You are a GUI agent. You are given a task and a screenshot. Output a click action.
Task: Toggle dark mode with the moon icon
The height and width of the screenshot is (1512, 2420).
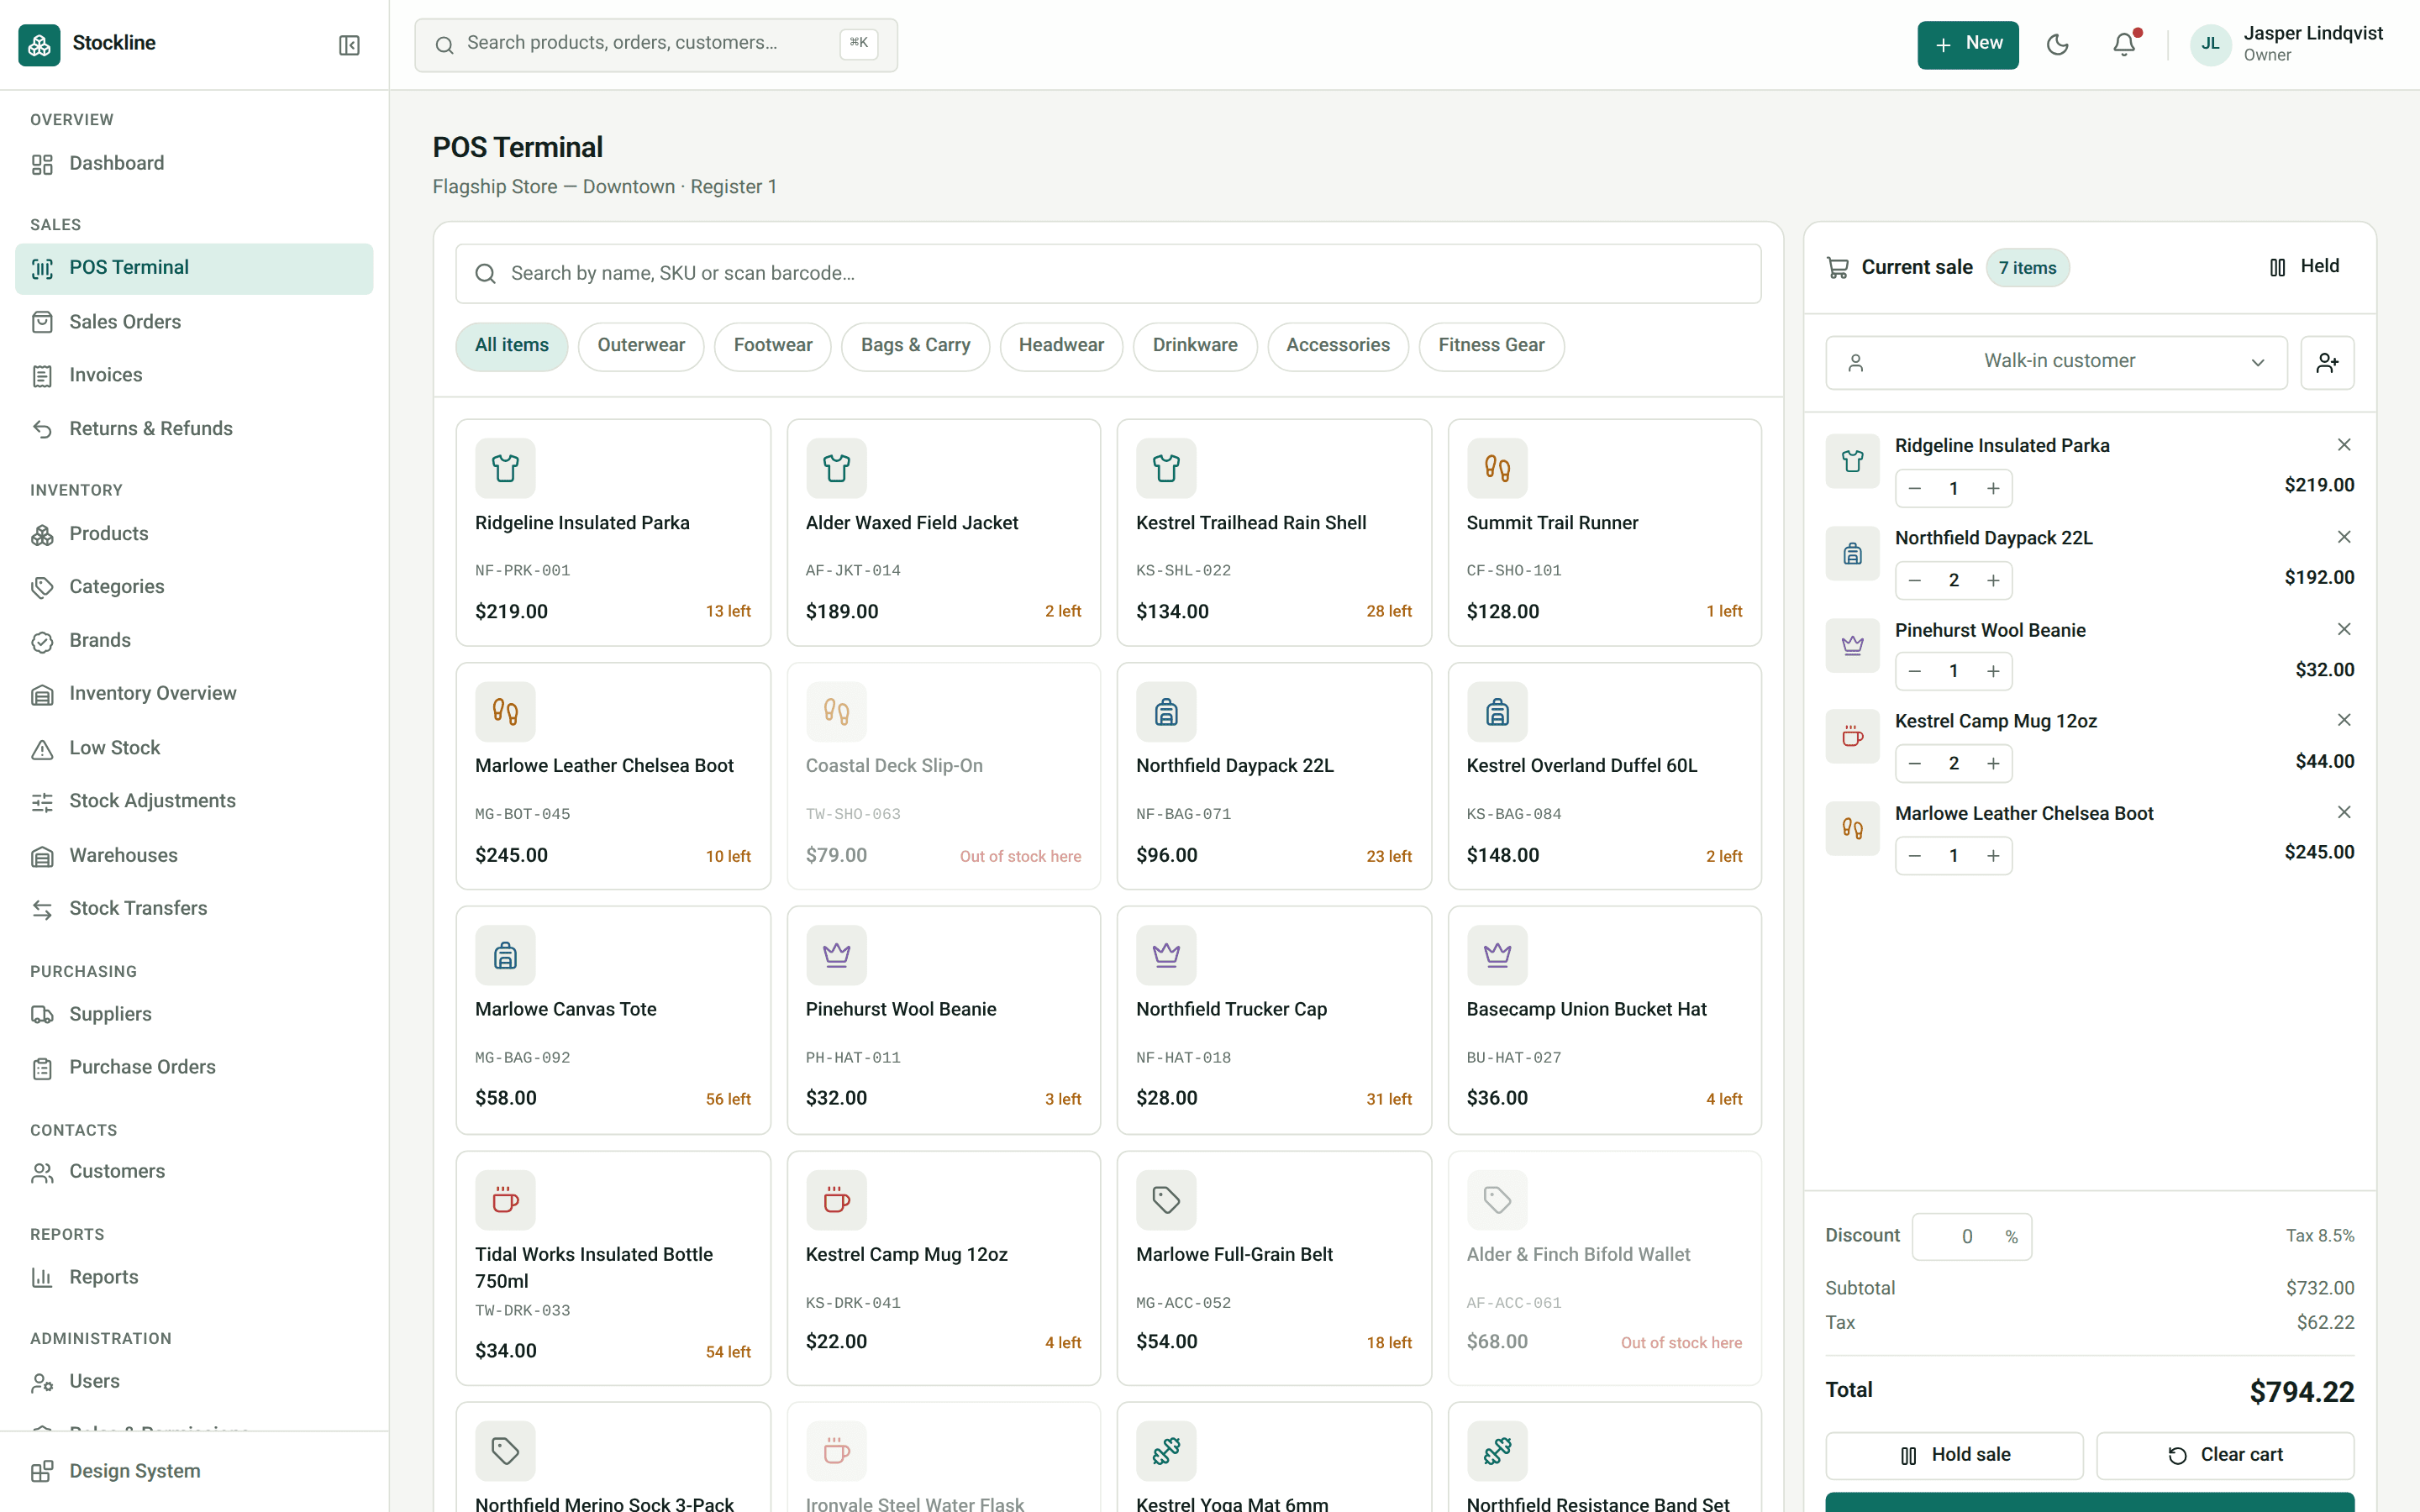coord(2057,45)
